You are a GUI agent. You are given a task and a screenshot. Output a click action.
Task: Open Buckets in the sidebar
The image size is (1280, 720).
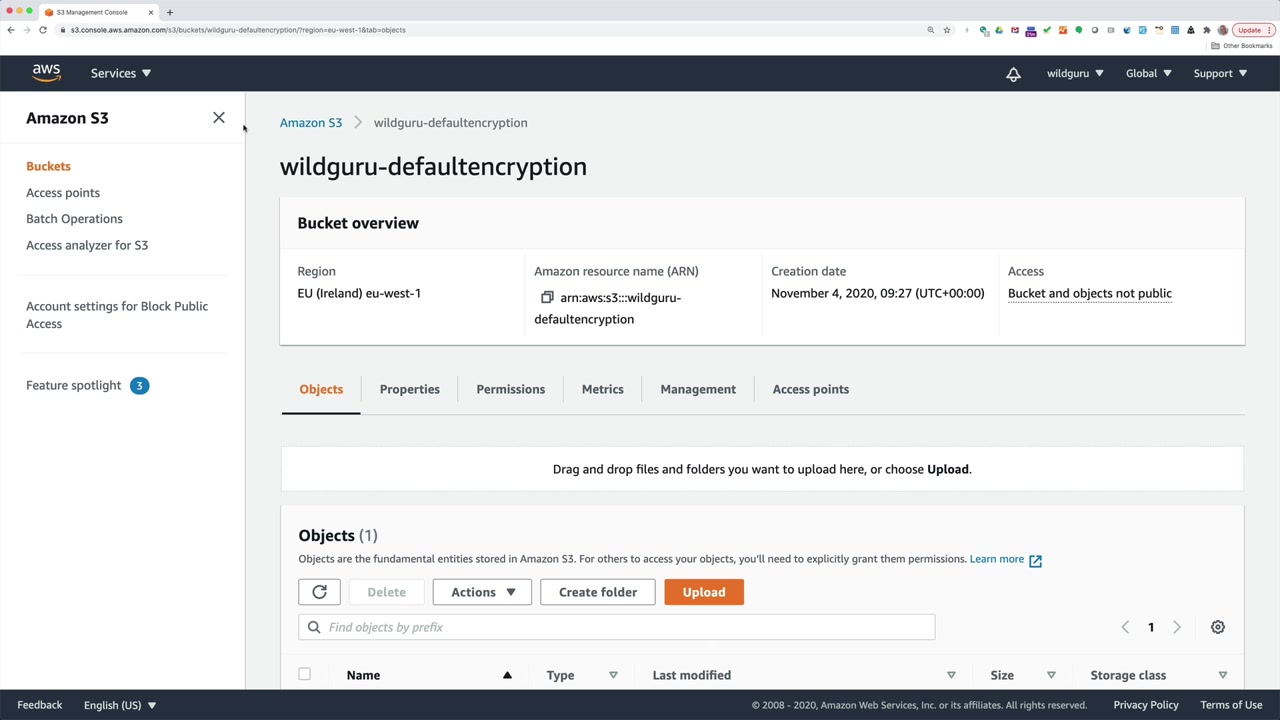click(48, 166)
